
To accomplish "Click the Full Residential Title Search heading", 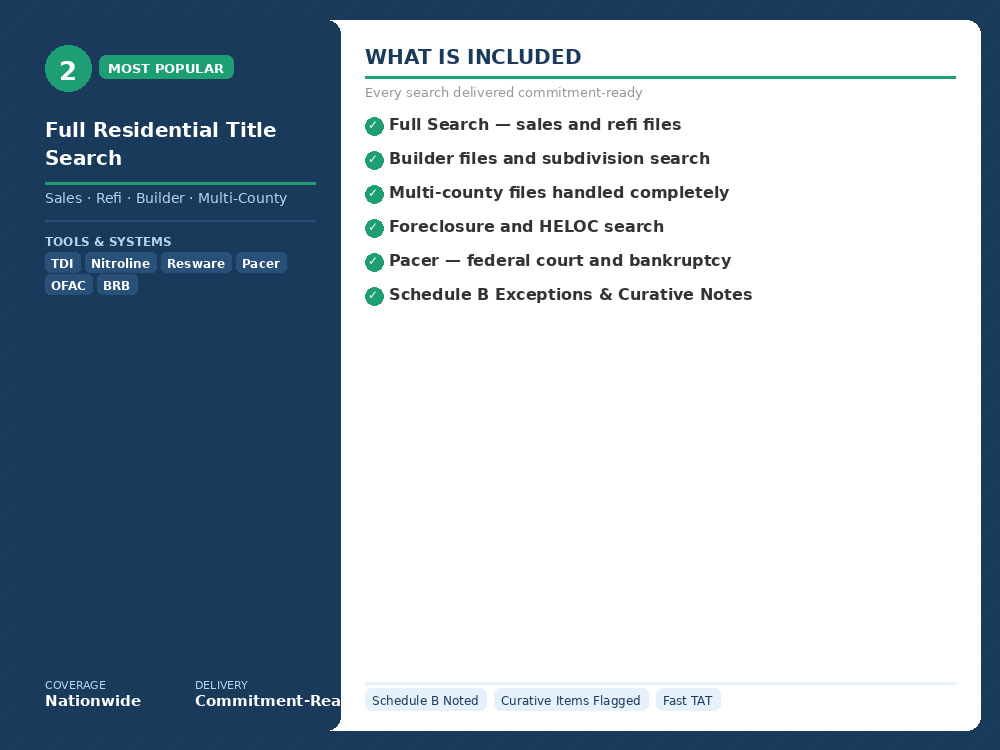I will pyautogui.click(x=161, y=143).
